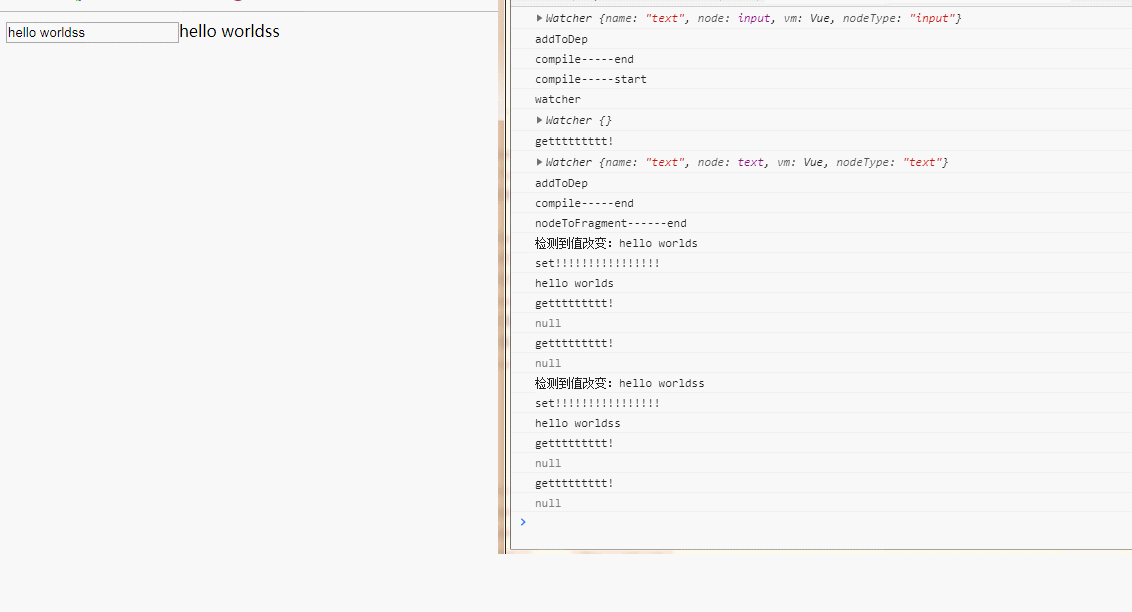This screenshot has height=612, width=1132.
Task: Click the '检测到值改变: hello worldss' log entry
Action: 619,383
